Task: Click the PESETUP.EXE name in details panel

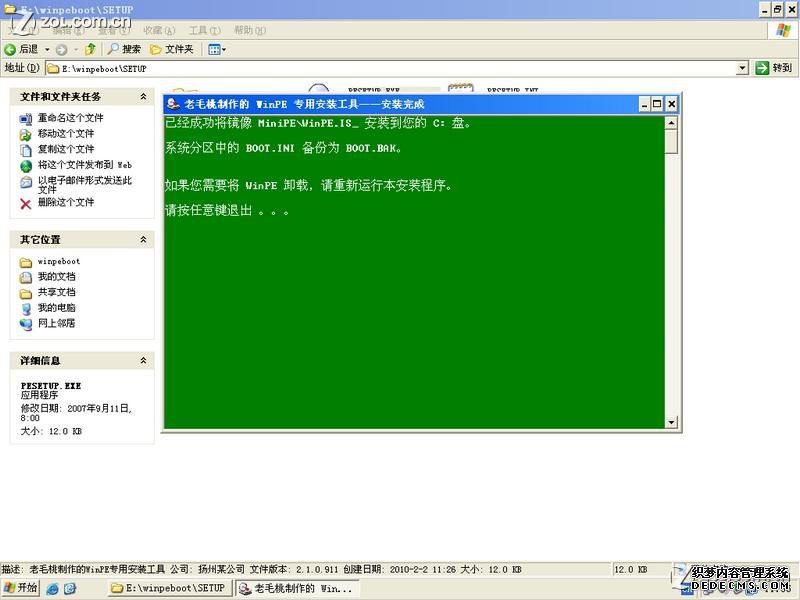Action: click(x=51, y=386)
